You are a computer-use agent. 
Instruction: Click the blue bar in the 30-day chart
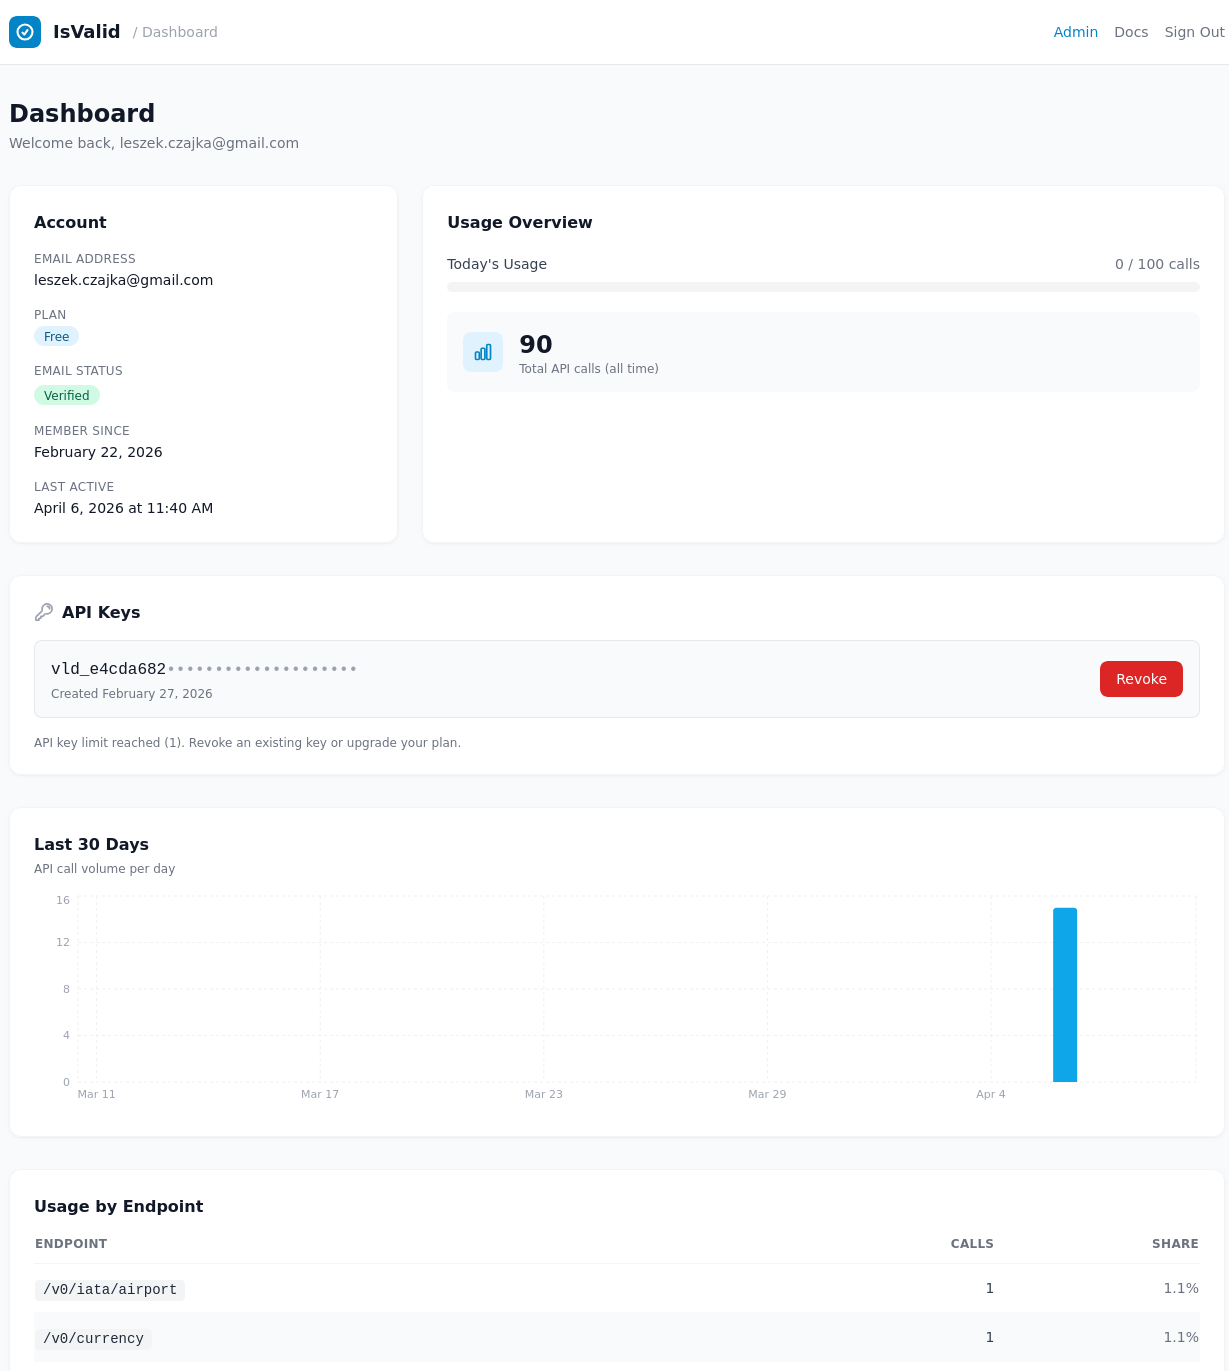click(x=1065, y=995)
